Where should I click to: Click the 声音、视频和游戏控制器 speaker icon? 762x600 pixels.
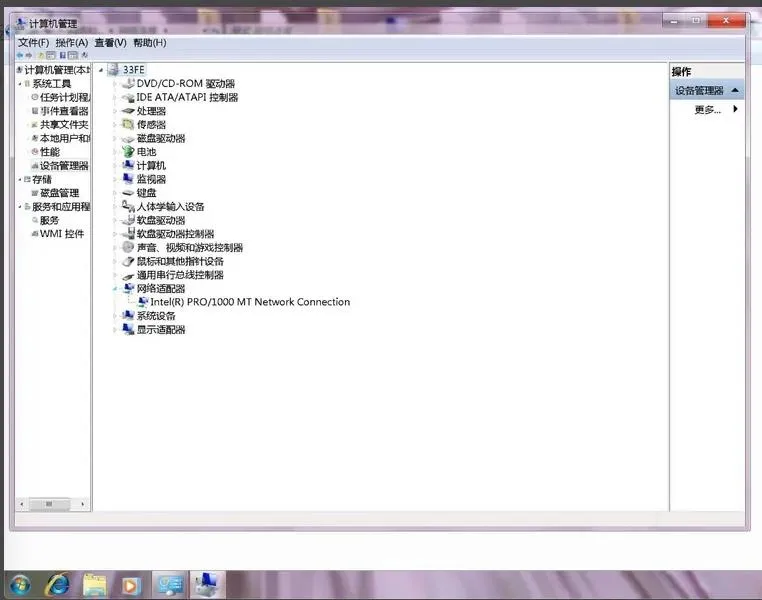click(128, 247)
